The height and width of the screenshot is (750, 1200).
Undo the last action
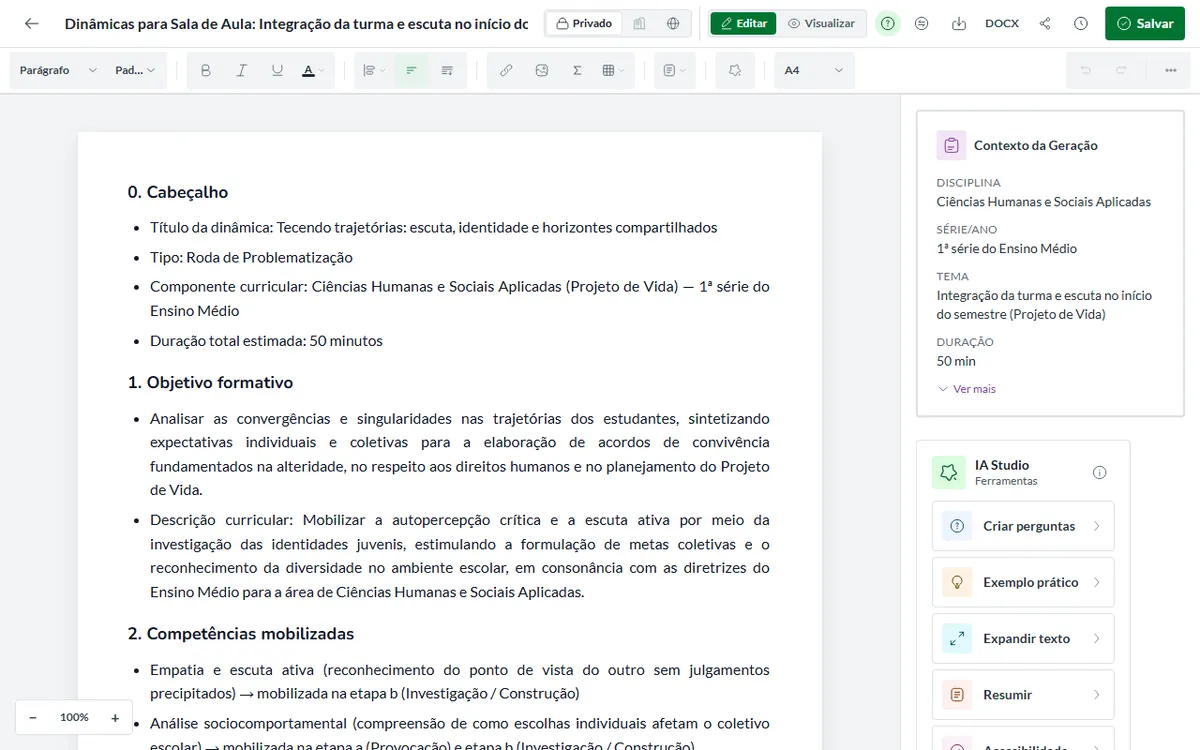[x=1085, y=71]
